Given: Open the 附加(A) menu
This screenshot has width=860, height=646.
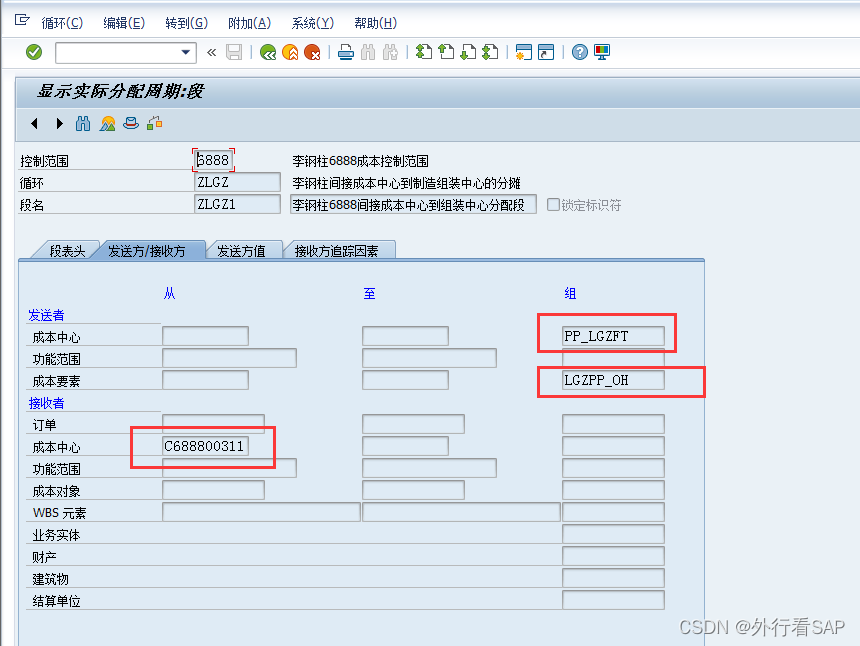Looking at the screenshot, I should 250,23.
